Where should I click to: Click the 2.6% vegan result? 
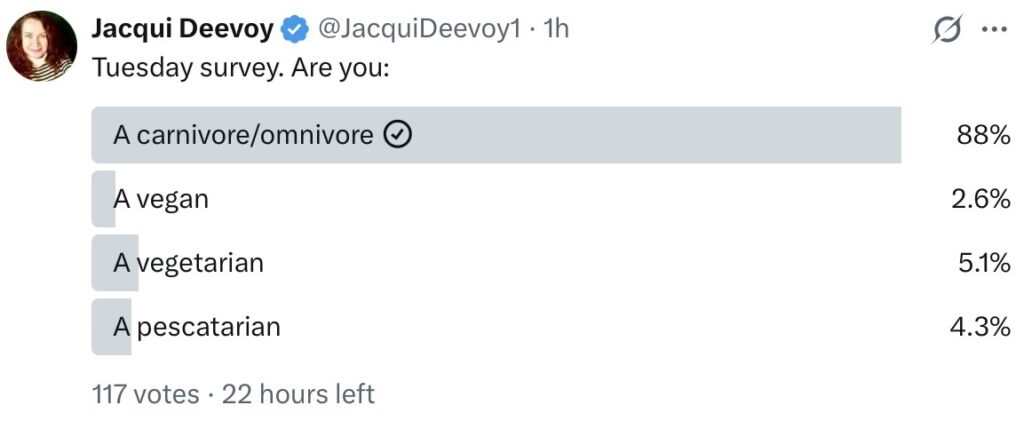tap(980, 199)
